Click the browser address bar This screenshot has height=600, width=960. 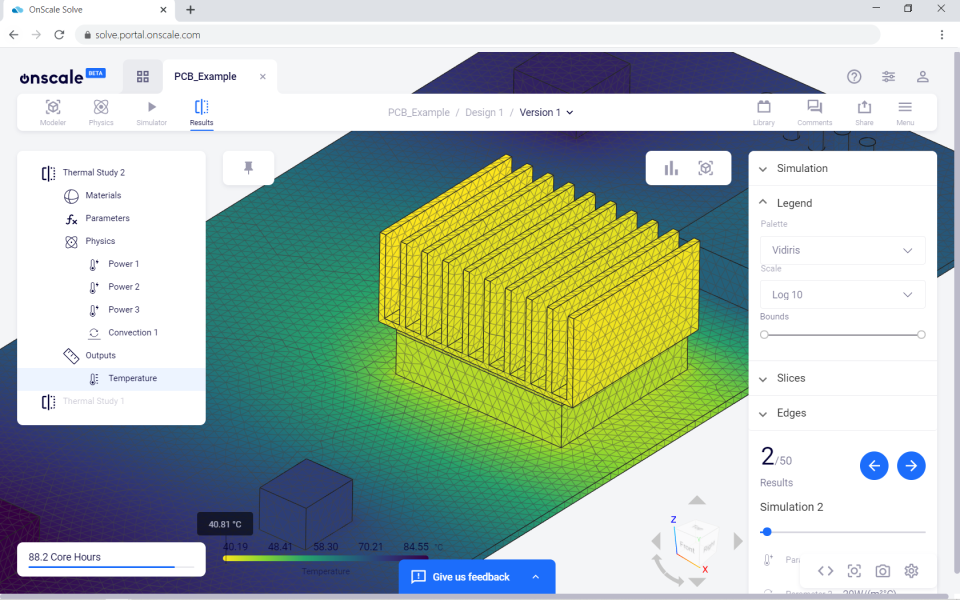pyautogui.click(x=478, y=35)
